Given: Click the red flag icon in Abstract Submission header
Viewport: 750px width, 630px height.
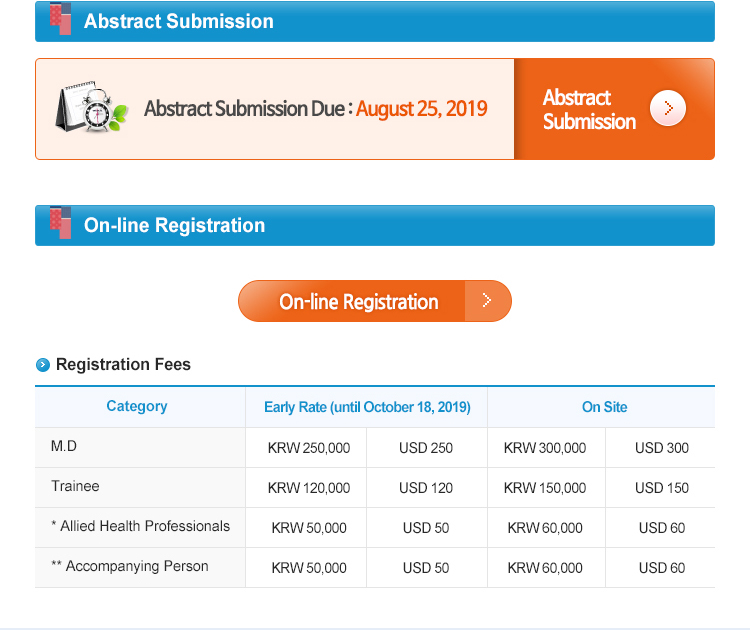Looking at the screenshot, I should [61, 18].
